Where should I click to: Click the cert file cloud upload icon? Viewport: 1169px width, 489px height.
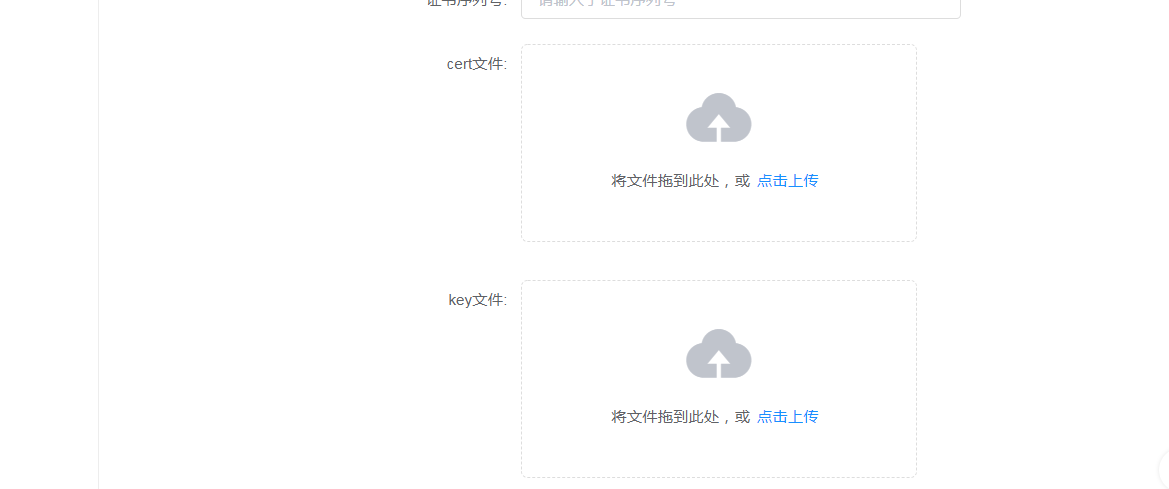click(x=719, y=118)
